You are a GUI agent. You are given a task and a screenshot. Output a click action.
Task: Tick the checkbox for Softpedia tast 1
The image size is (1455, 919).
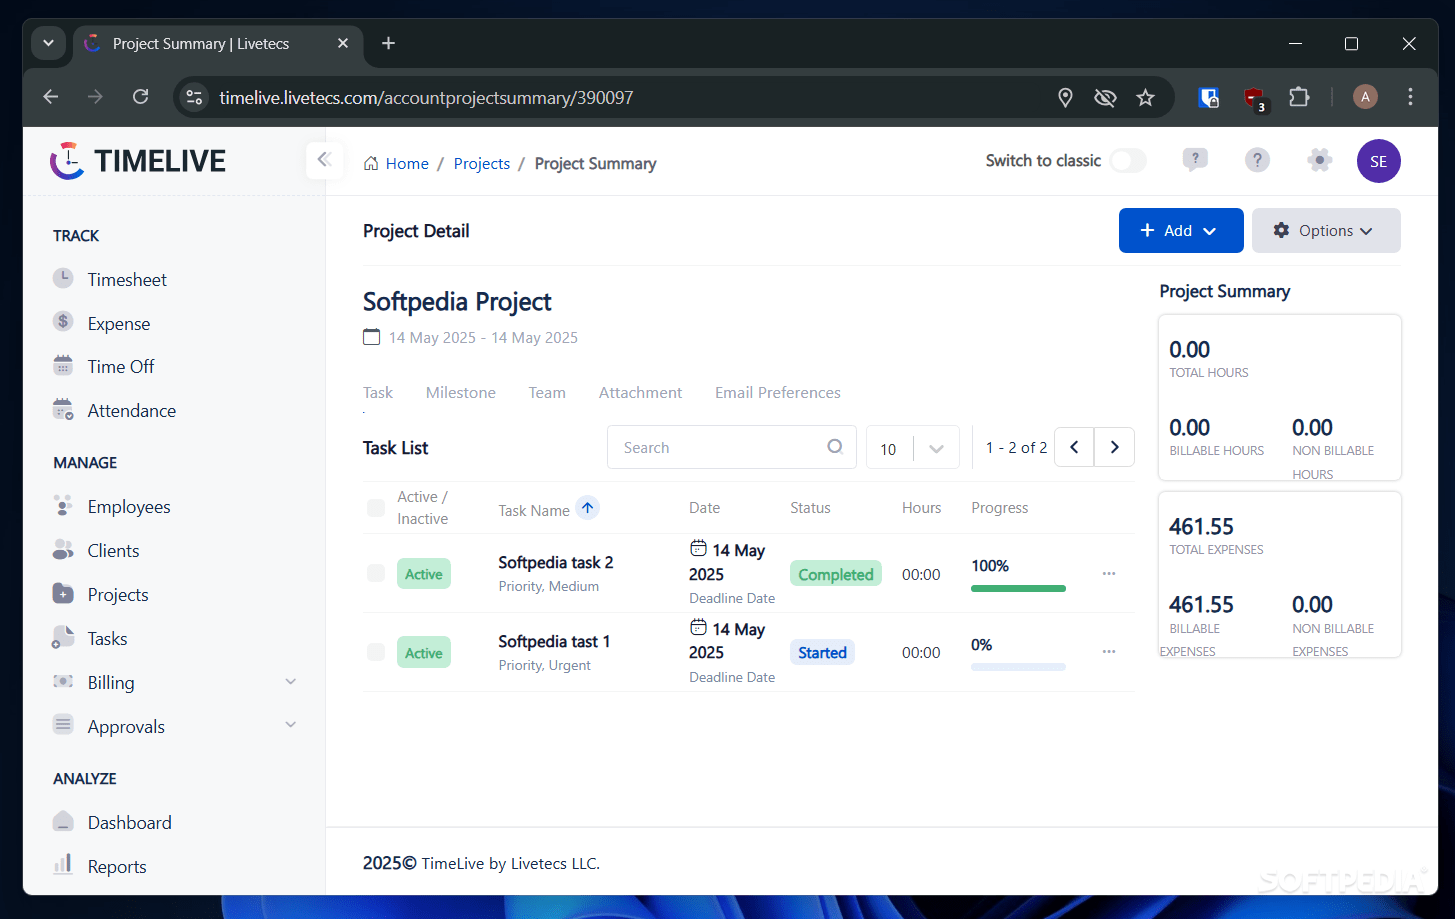tap(376, 652)
